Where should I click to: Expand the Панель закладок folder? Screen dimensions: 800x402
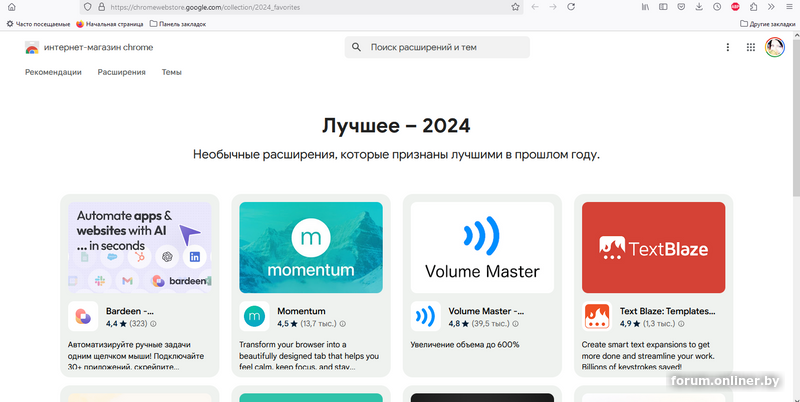point(178,24)
